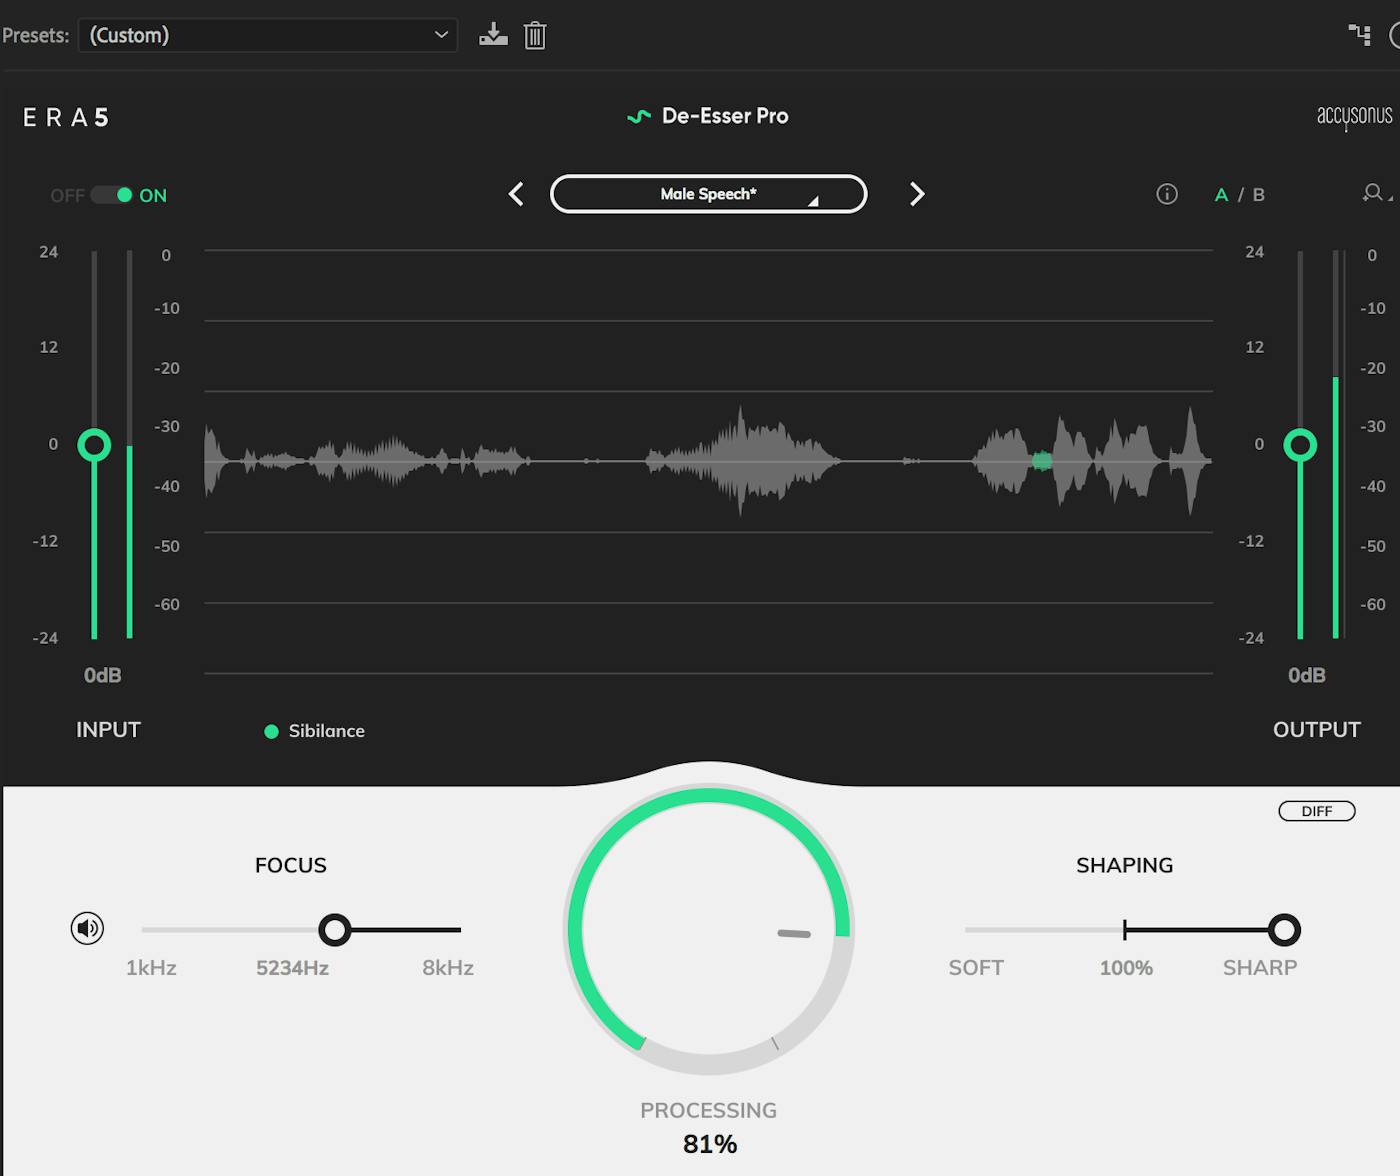
Task: Open the Male Speech* preset selector
Action: 708,194
